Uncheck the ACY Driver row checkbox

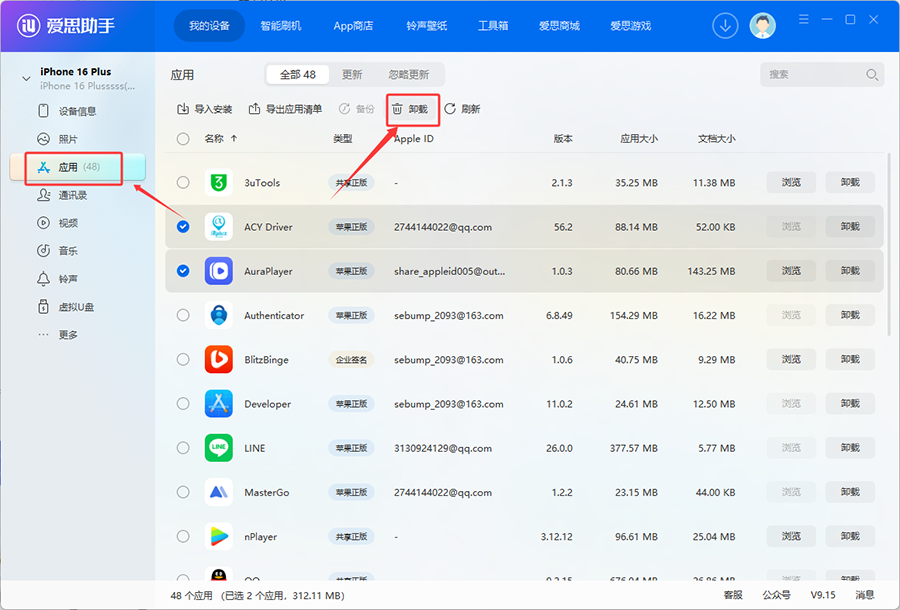pos(183,227)
